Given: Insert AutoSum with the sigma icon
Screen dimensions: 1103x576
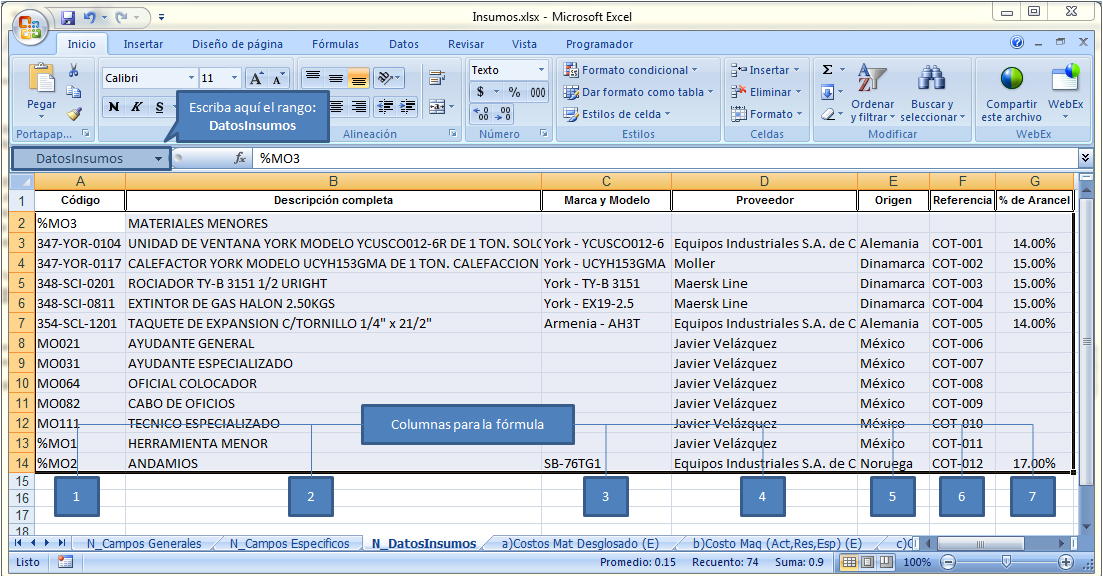Looking at the screenshot, I should pyautogui.click(x=828, y=70).
